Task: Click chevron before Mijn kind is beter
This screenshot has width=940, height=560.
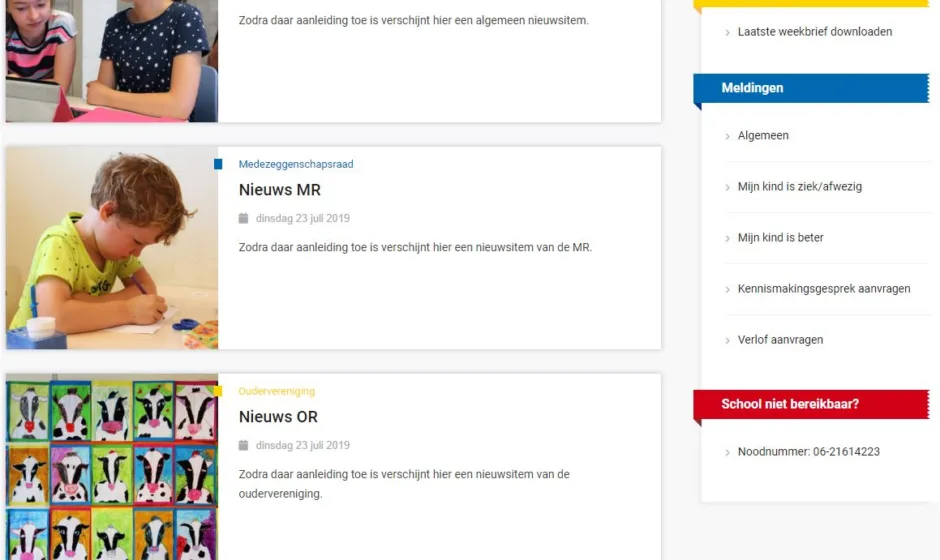Action: tap(727, 238)
